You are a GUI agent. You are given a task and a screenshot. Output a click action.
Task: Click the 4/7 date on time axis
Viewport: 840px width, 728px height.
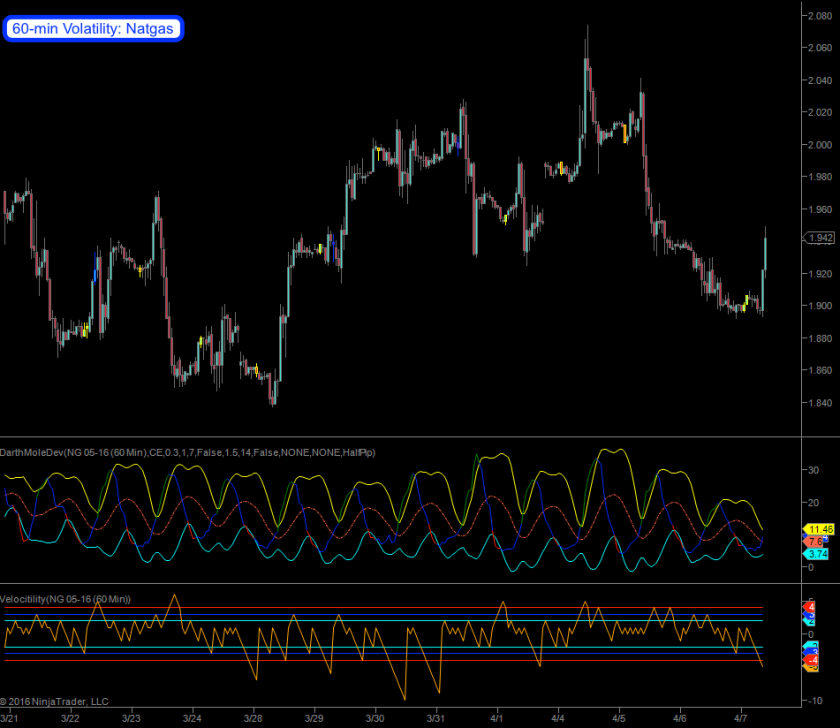[741, 718]
